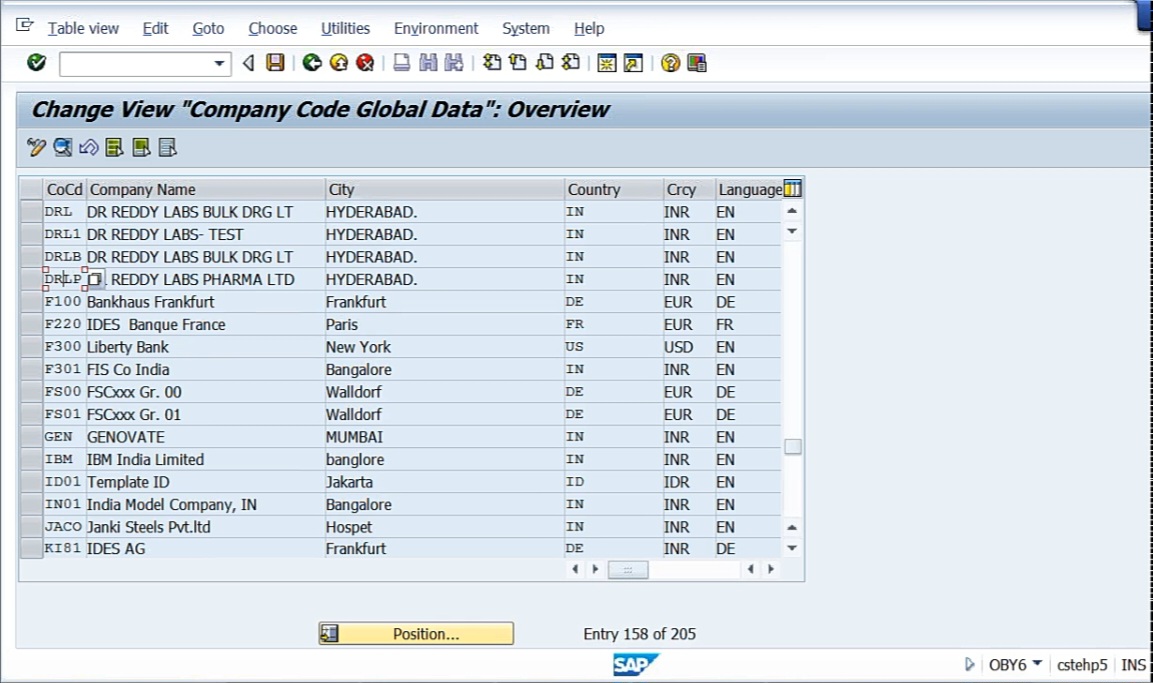Click the Country column header
This screenshot has width=1153, height=683.
tap(614, 190)
